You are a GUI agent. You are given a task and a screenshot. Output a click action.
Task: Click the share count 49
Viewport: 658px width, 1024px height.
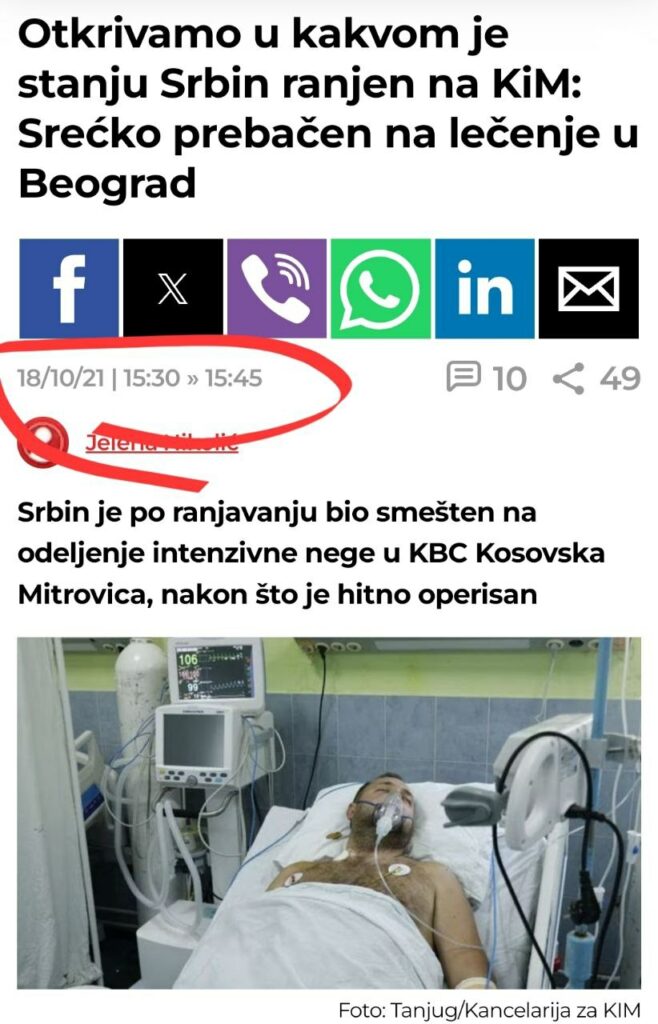coord(620,379)
